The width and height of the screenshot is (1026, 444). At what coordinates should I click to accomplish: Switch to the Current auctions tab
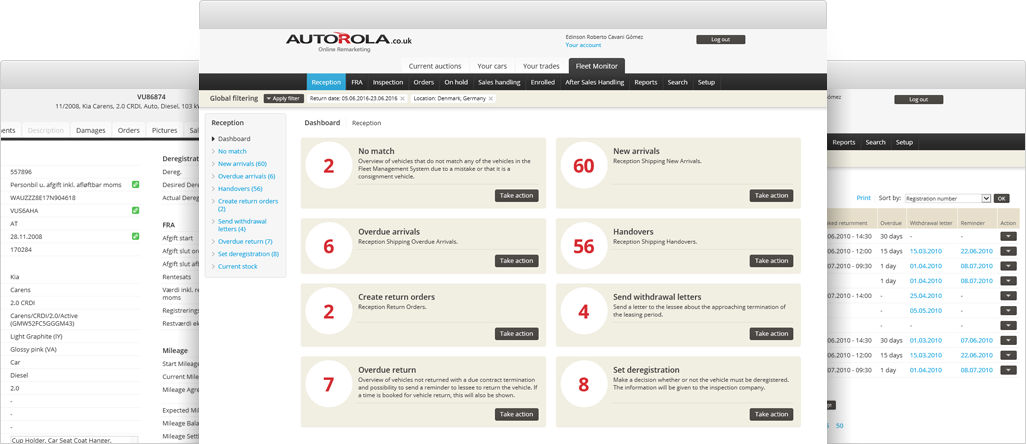pos(435,66)
